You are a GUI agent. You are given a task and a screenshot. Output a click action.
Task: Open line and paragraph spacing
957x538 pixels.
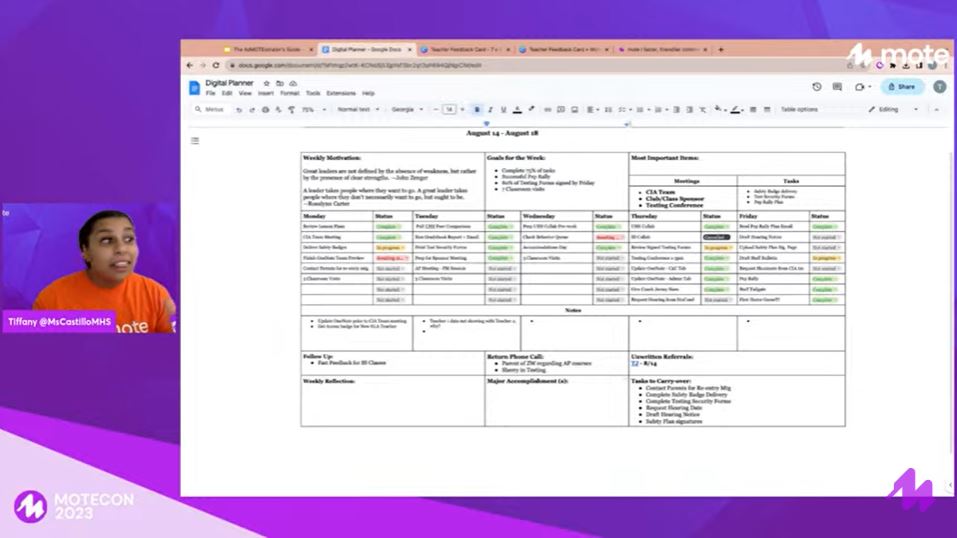pyautogui.click(x=608, y=110)
